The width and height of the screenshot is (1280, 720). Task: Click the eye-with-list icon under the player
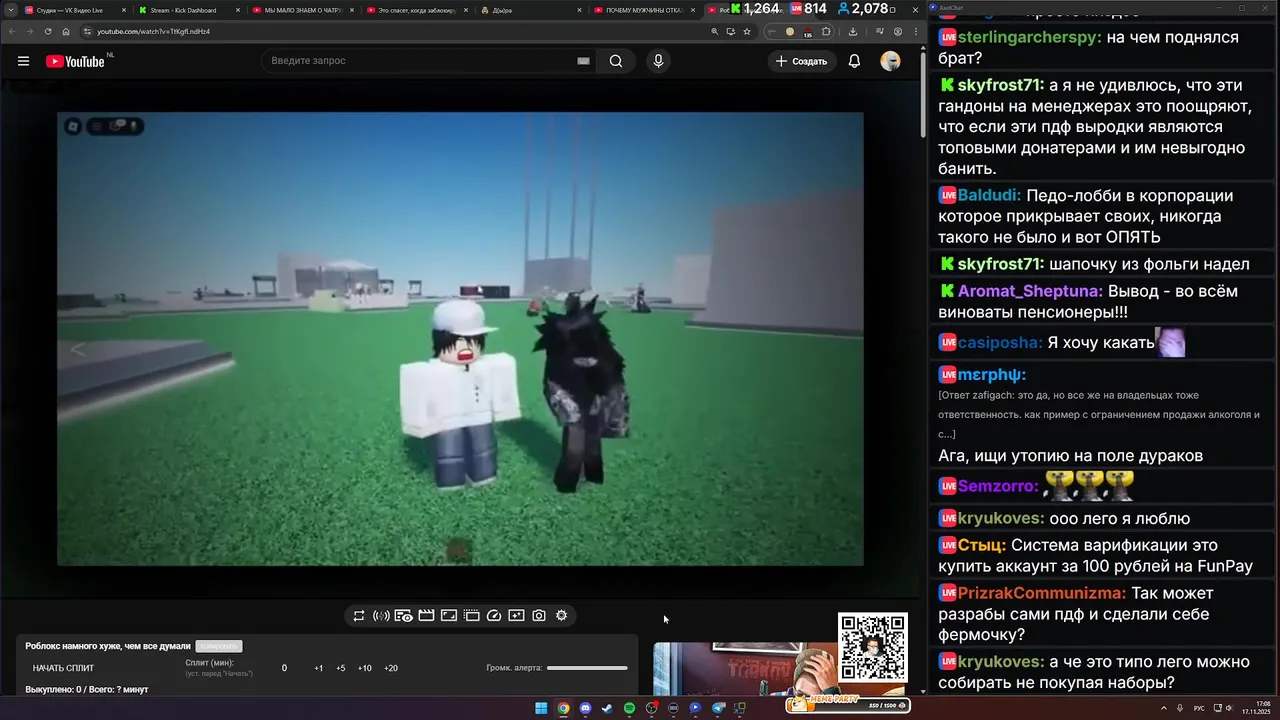tap(404, 616)
